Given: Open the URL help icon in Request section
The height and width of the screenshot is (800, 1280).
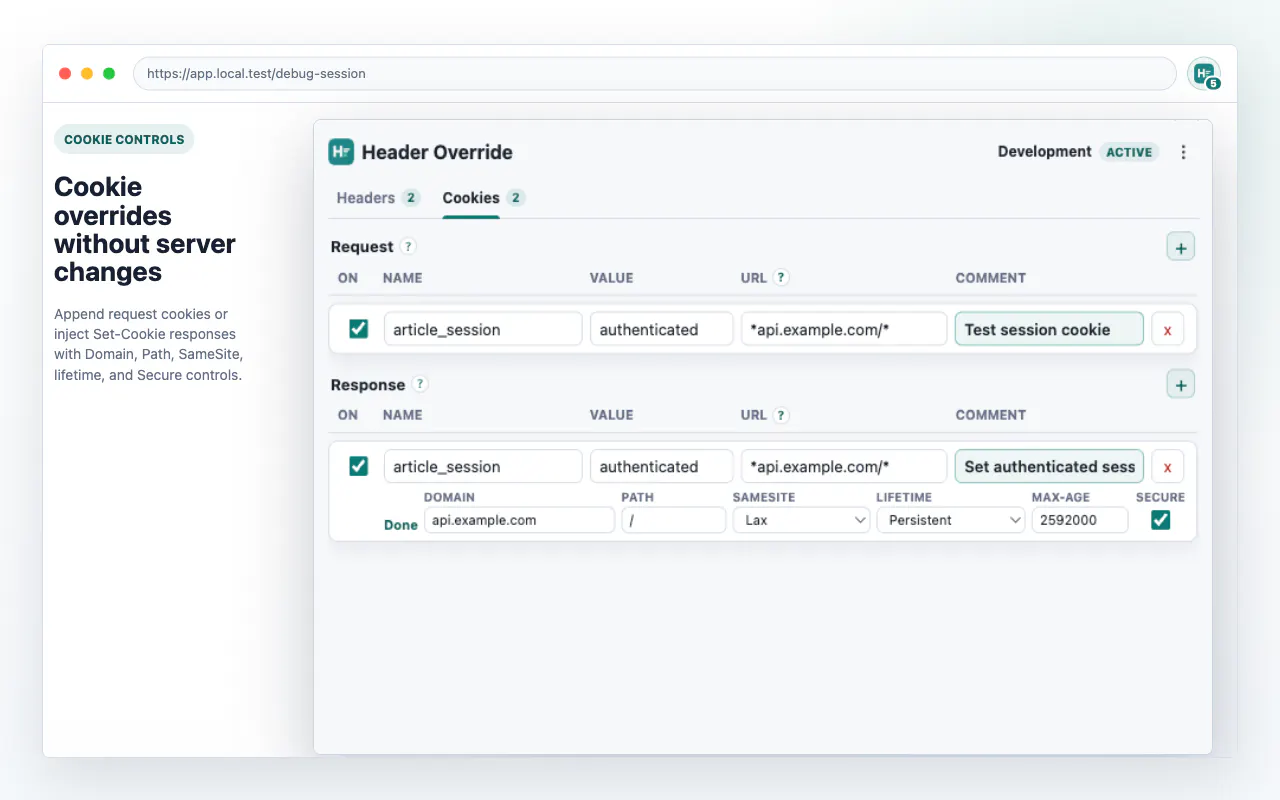Looking at the screenshot, I should (781, 277).
